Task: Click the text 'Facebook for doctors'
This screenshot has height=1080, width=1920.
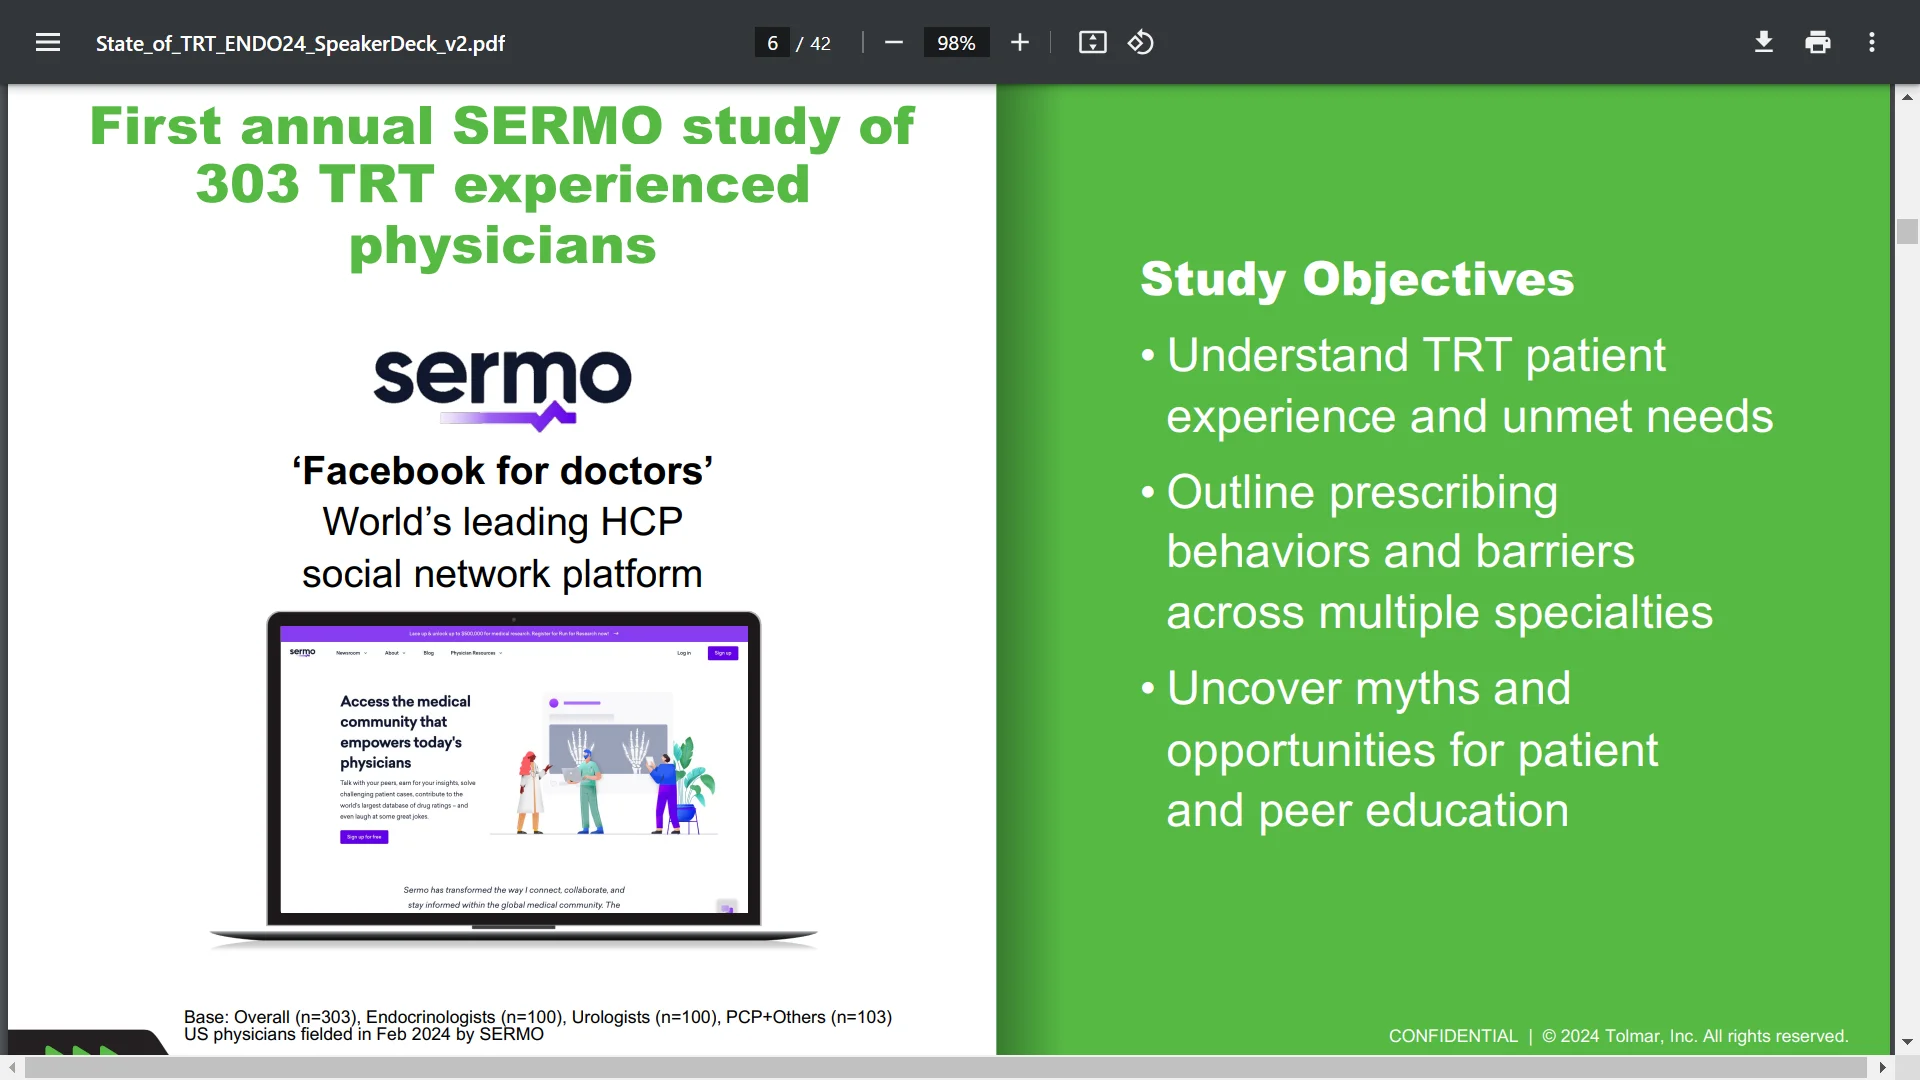Action: click(x=502, y=470)
